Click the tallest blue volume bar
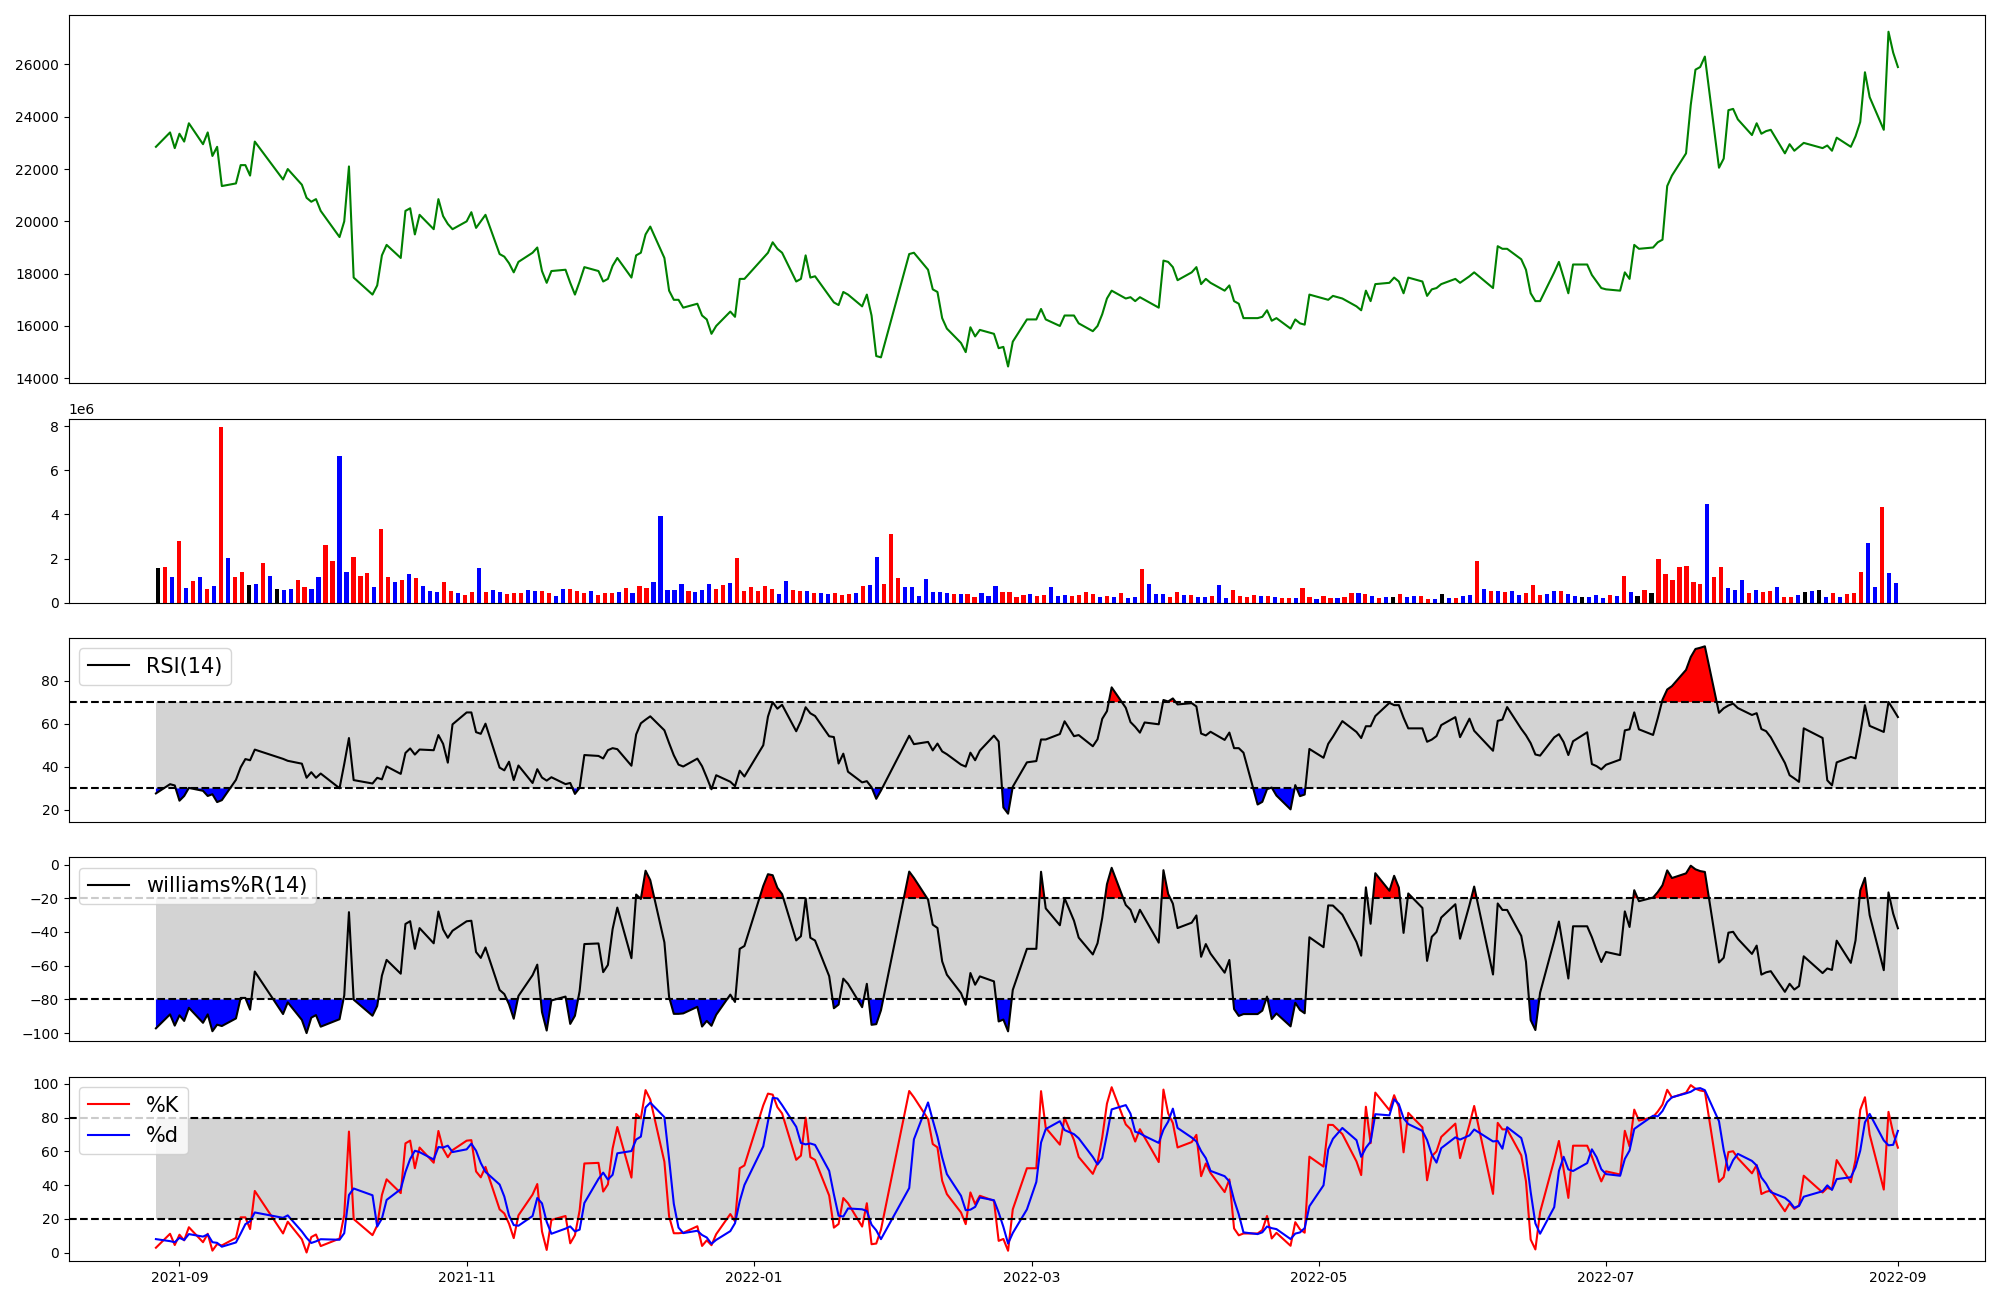The height and width of the screenshot is (1300, 2000). [x=339, y=530]
